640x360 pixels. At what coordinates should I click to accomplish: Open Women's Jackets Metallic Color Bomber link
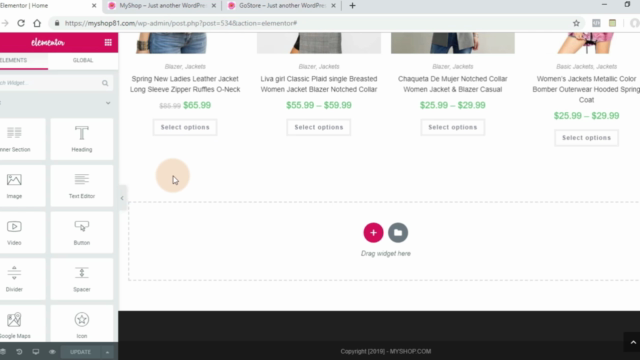point(586,89)
